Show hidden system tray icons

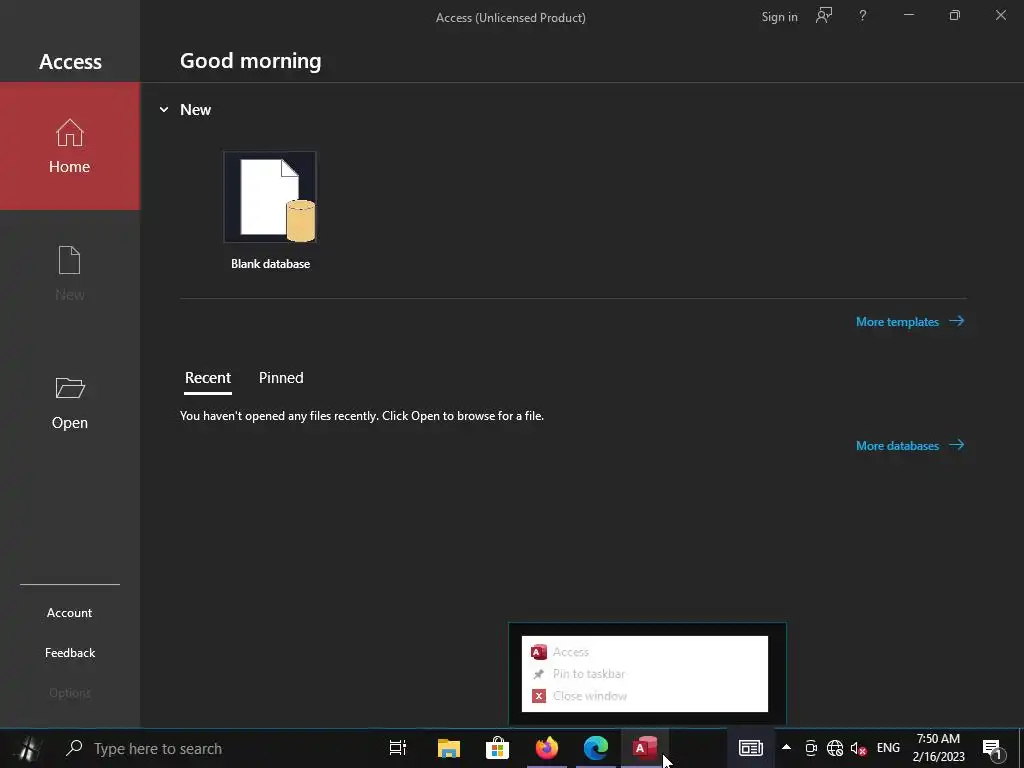point(786,748)
